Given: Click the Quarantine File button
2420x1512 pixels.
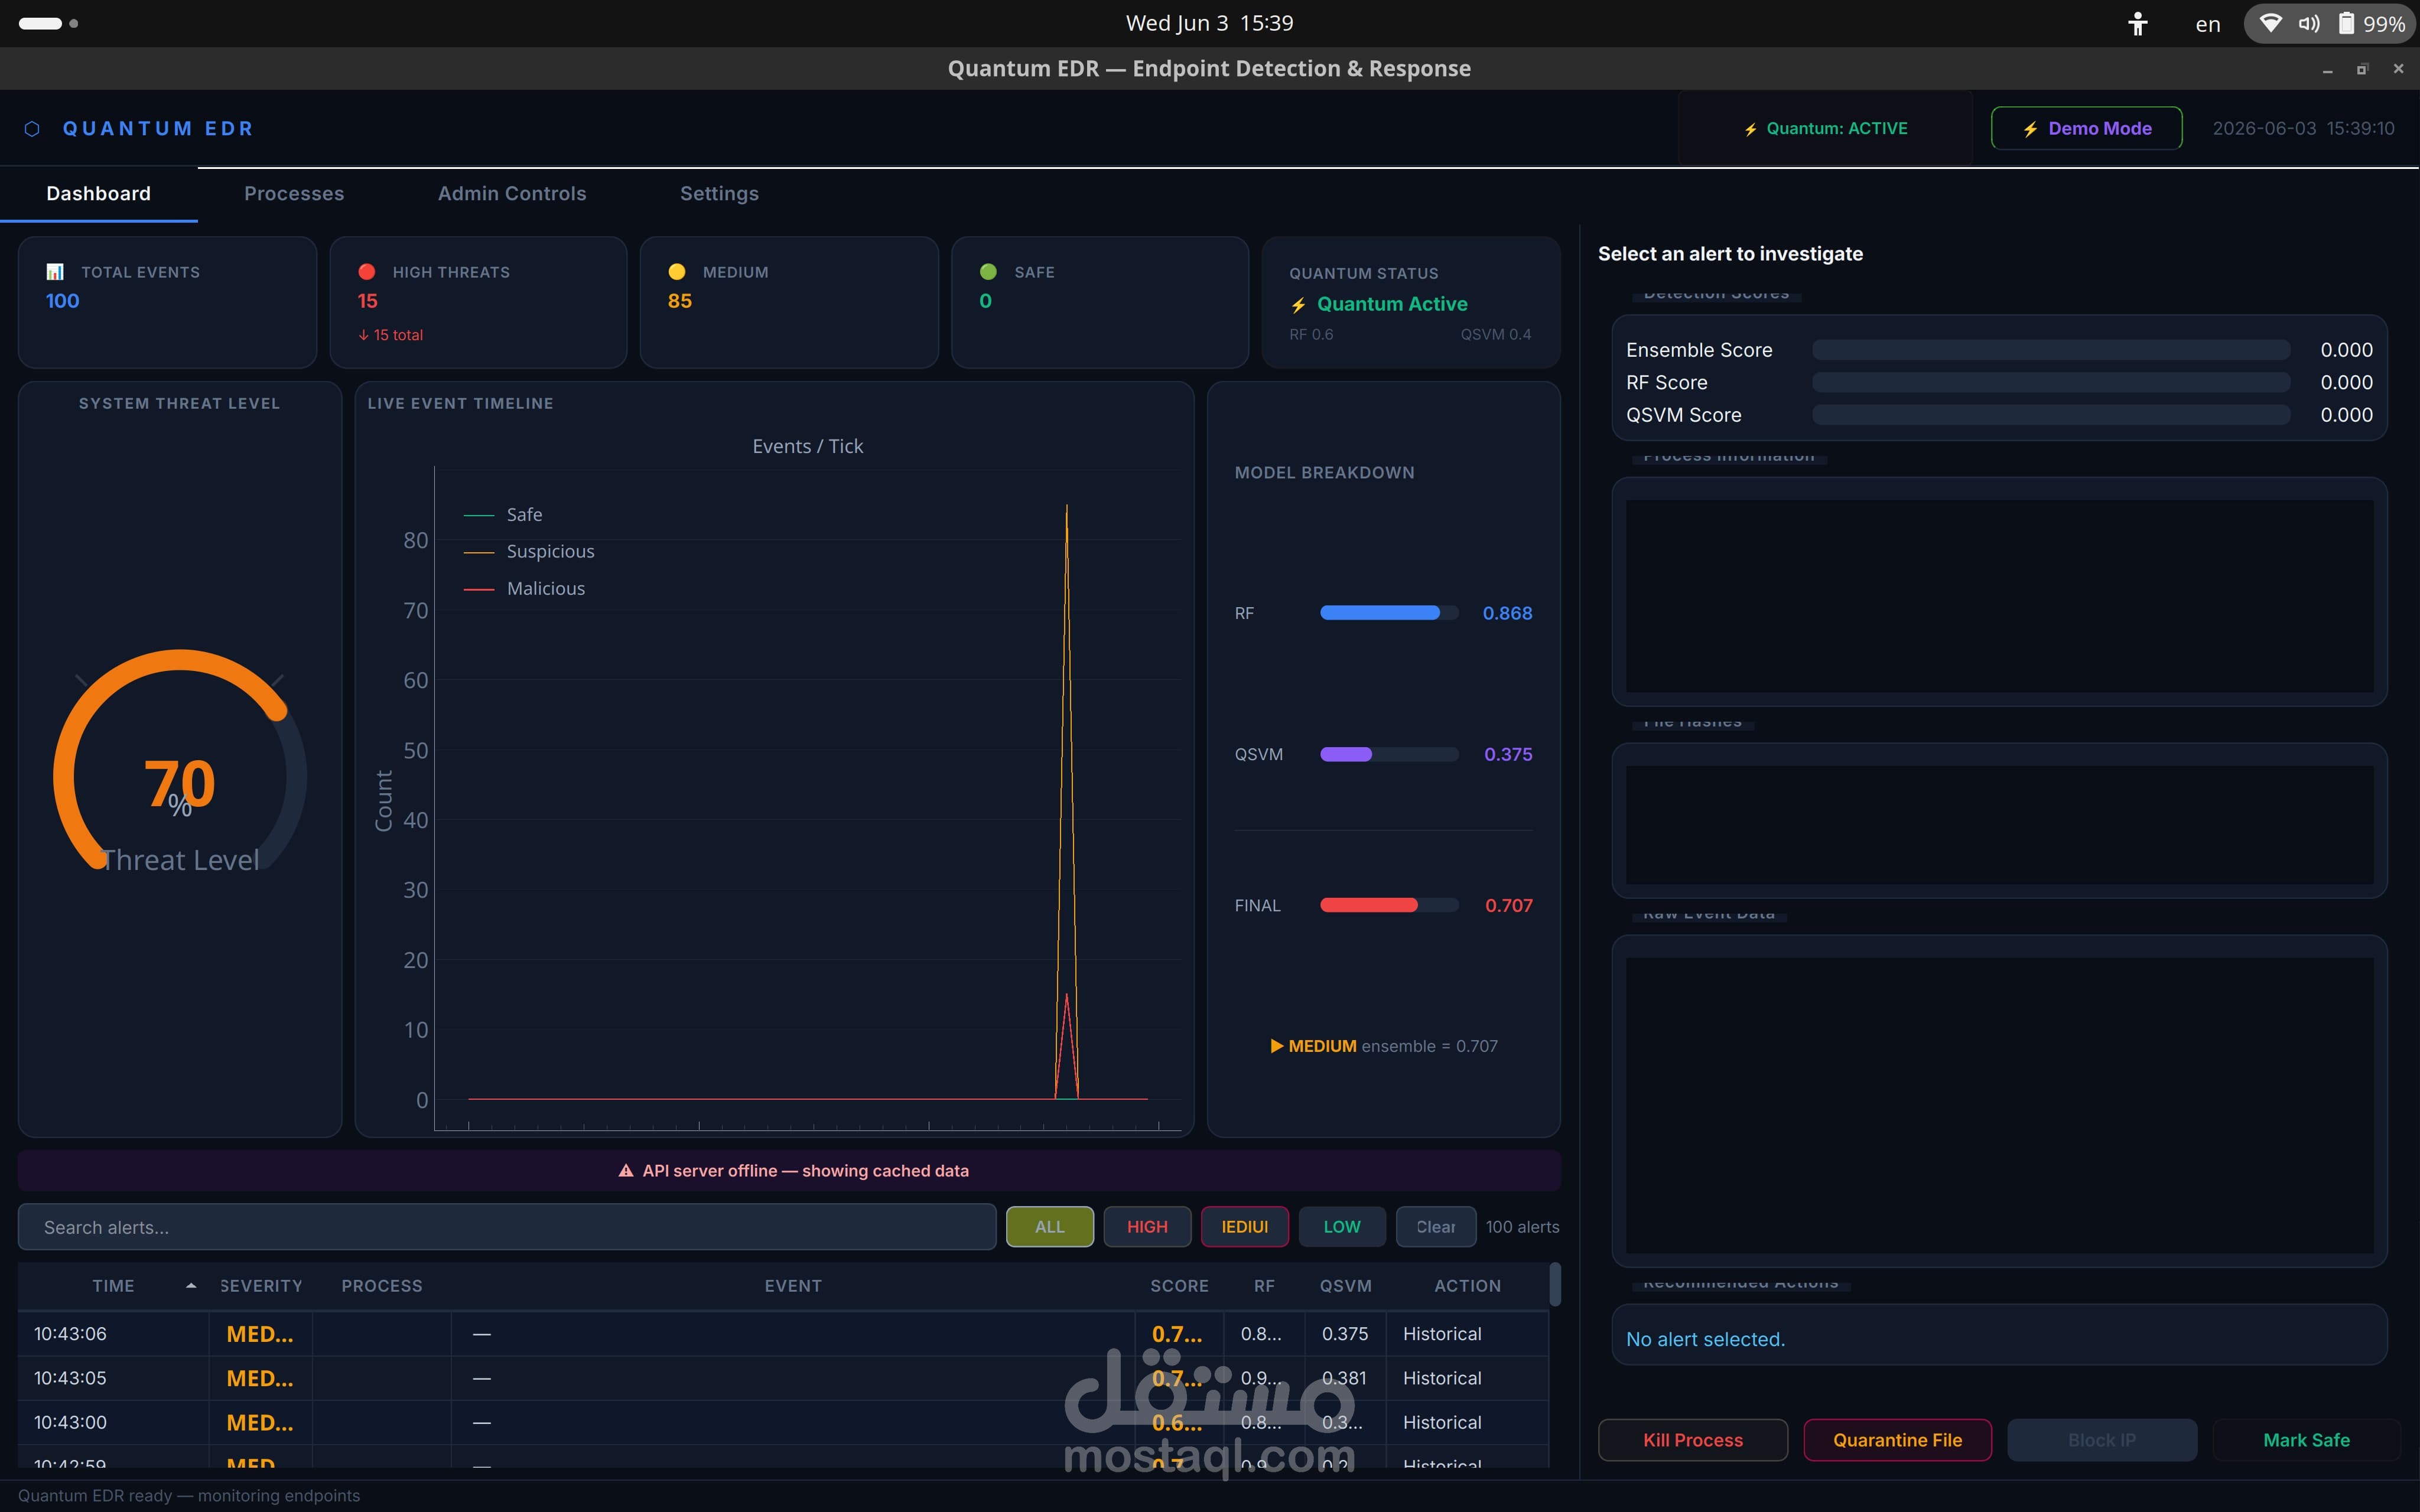Looking at the screenshot, I should point(1897,1440).
